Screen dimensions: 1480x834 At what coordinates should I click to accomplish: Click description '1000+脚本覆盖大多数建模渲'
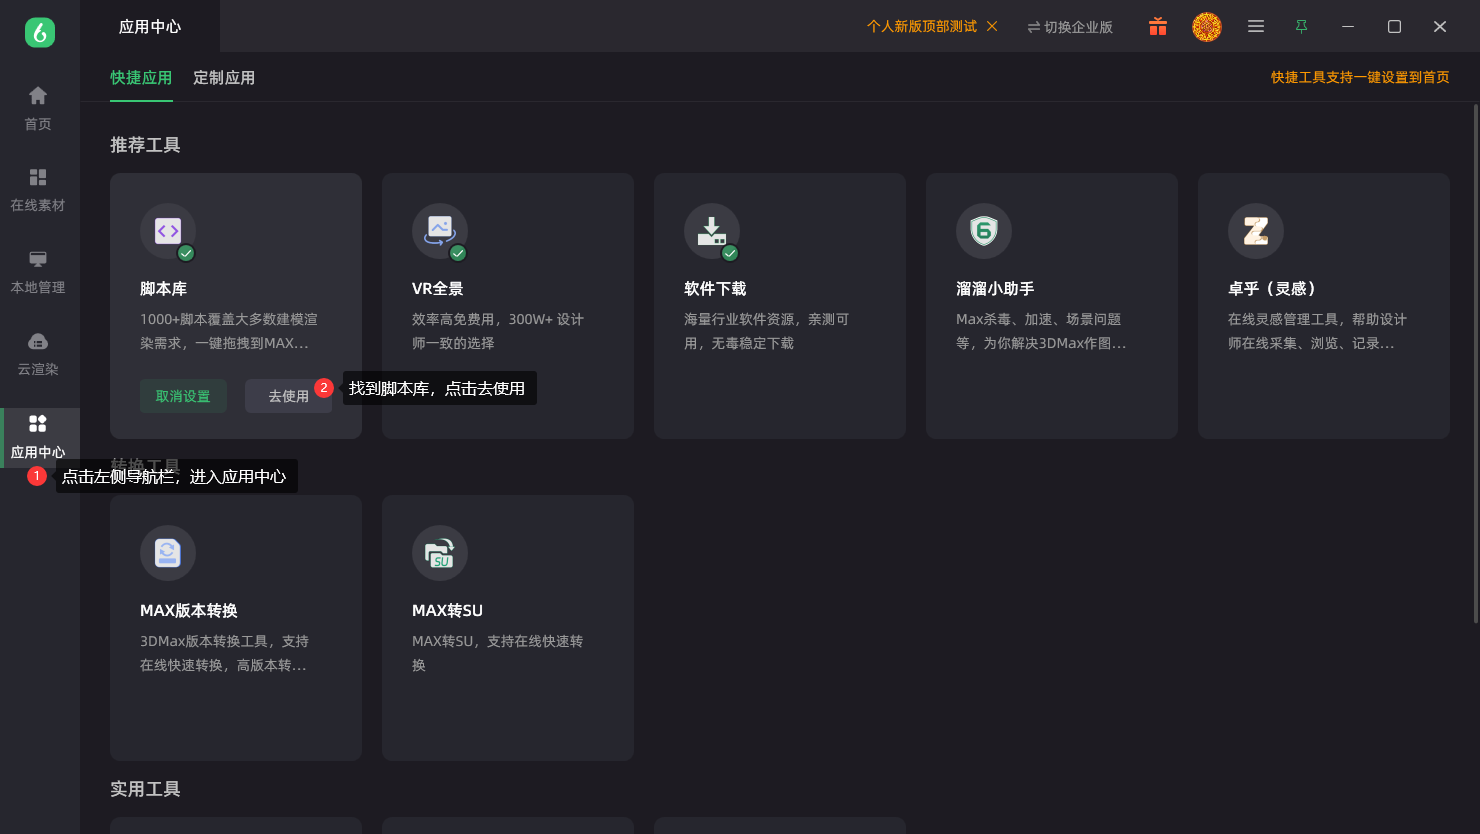coord(229,319)
